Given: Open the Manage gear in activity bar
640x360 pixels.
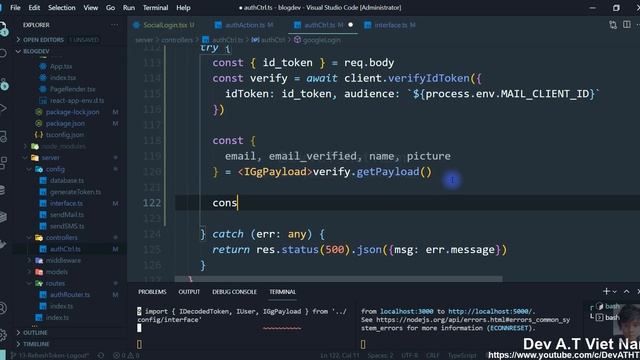Looking at the screenshot, I should 3,335.
